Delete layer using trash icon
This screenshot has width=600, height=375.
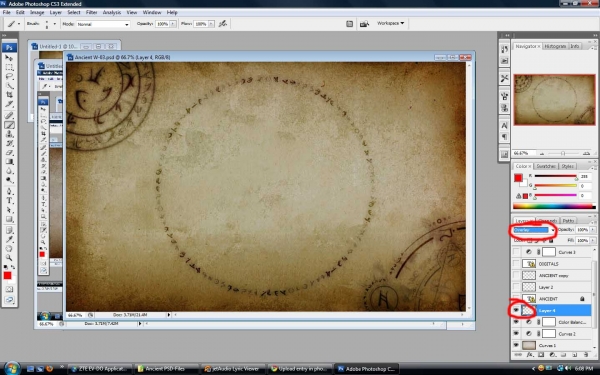586,355
